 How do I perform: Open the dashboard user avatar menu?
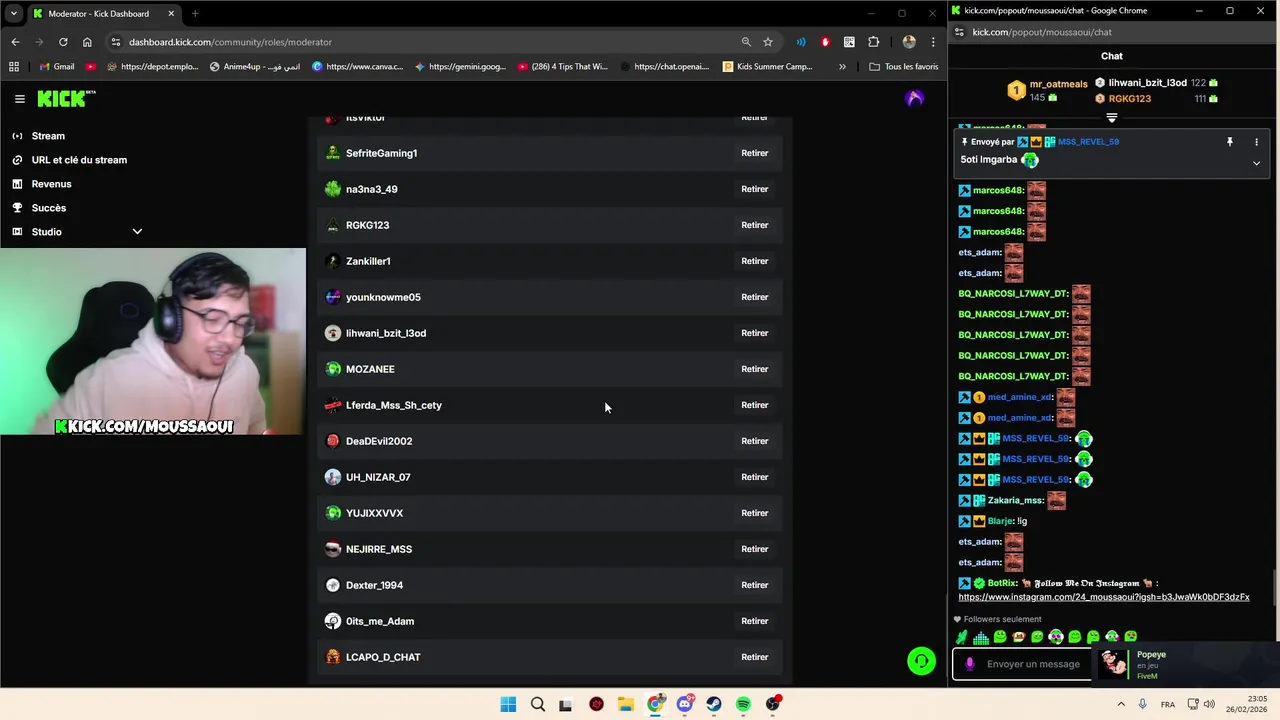point(913,98)
